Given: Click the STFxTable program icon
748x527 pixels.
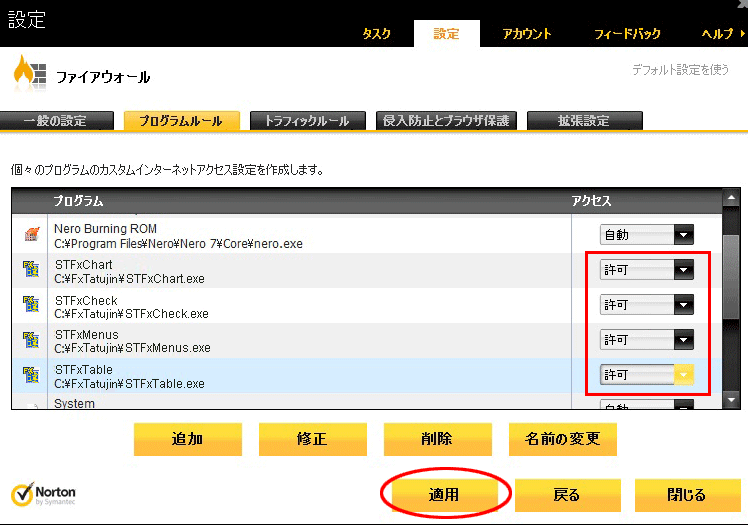Looking at the screenshot, I should (31, 375).
